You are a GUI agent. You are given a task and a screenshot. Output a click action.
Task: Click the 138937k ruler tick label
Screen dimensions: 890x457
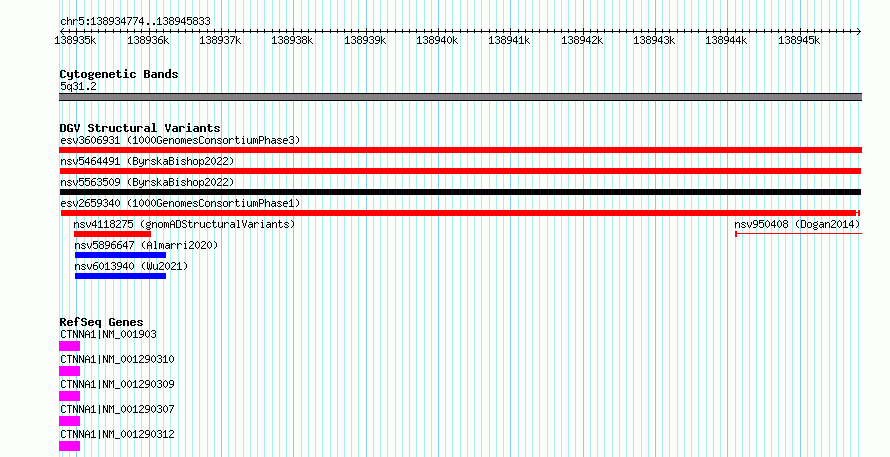[220, 40]
